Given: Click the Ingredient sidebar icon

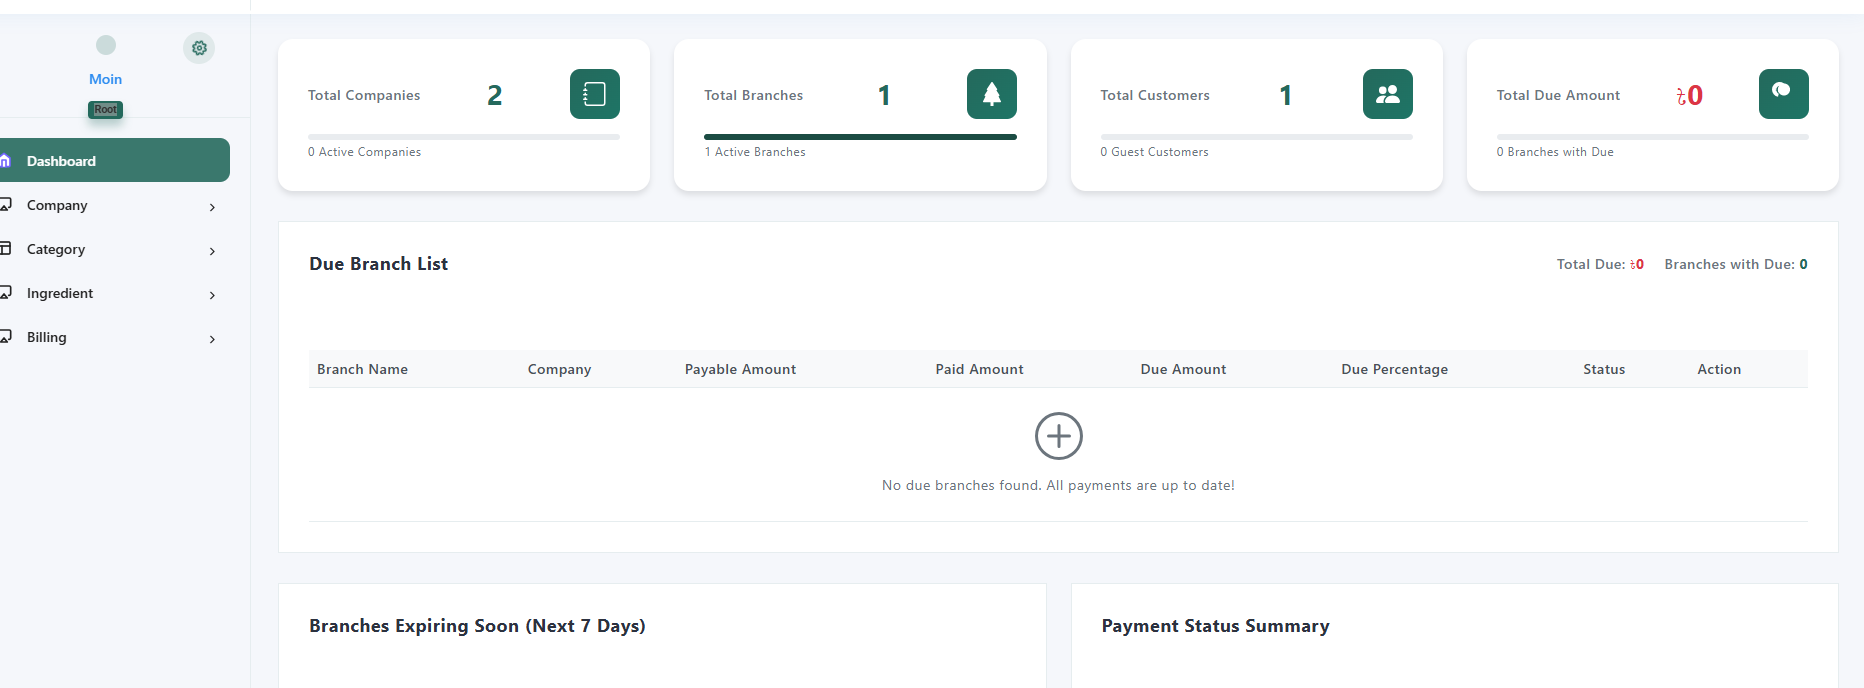Looking at the screenshot, I should [x=5, y=293].
